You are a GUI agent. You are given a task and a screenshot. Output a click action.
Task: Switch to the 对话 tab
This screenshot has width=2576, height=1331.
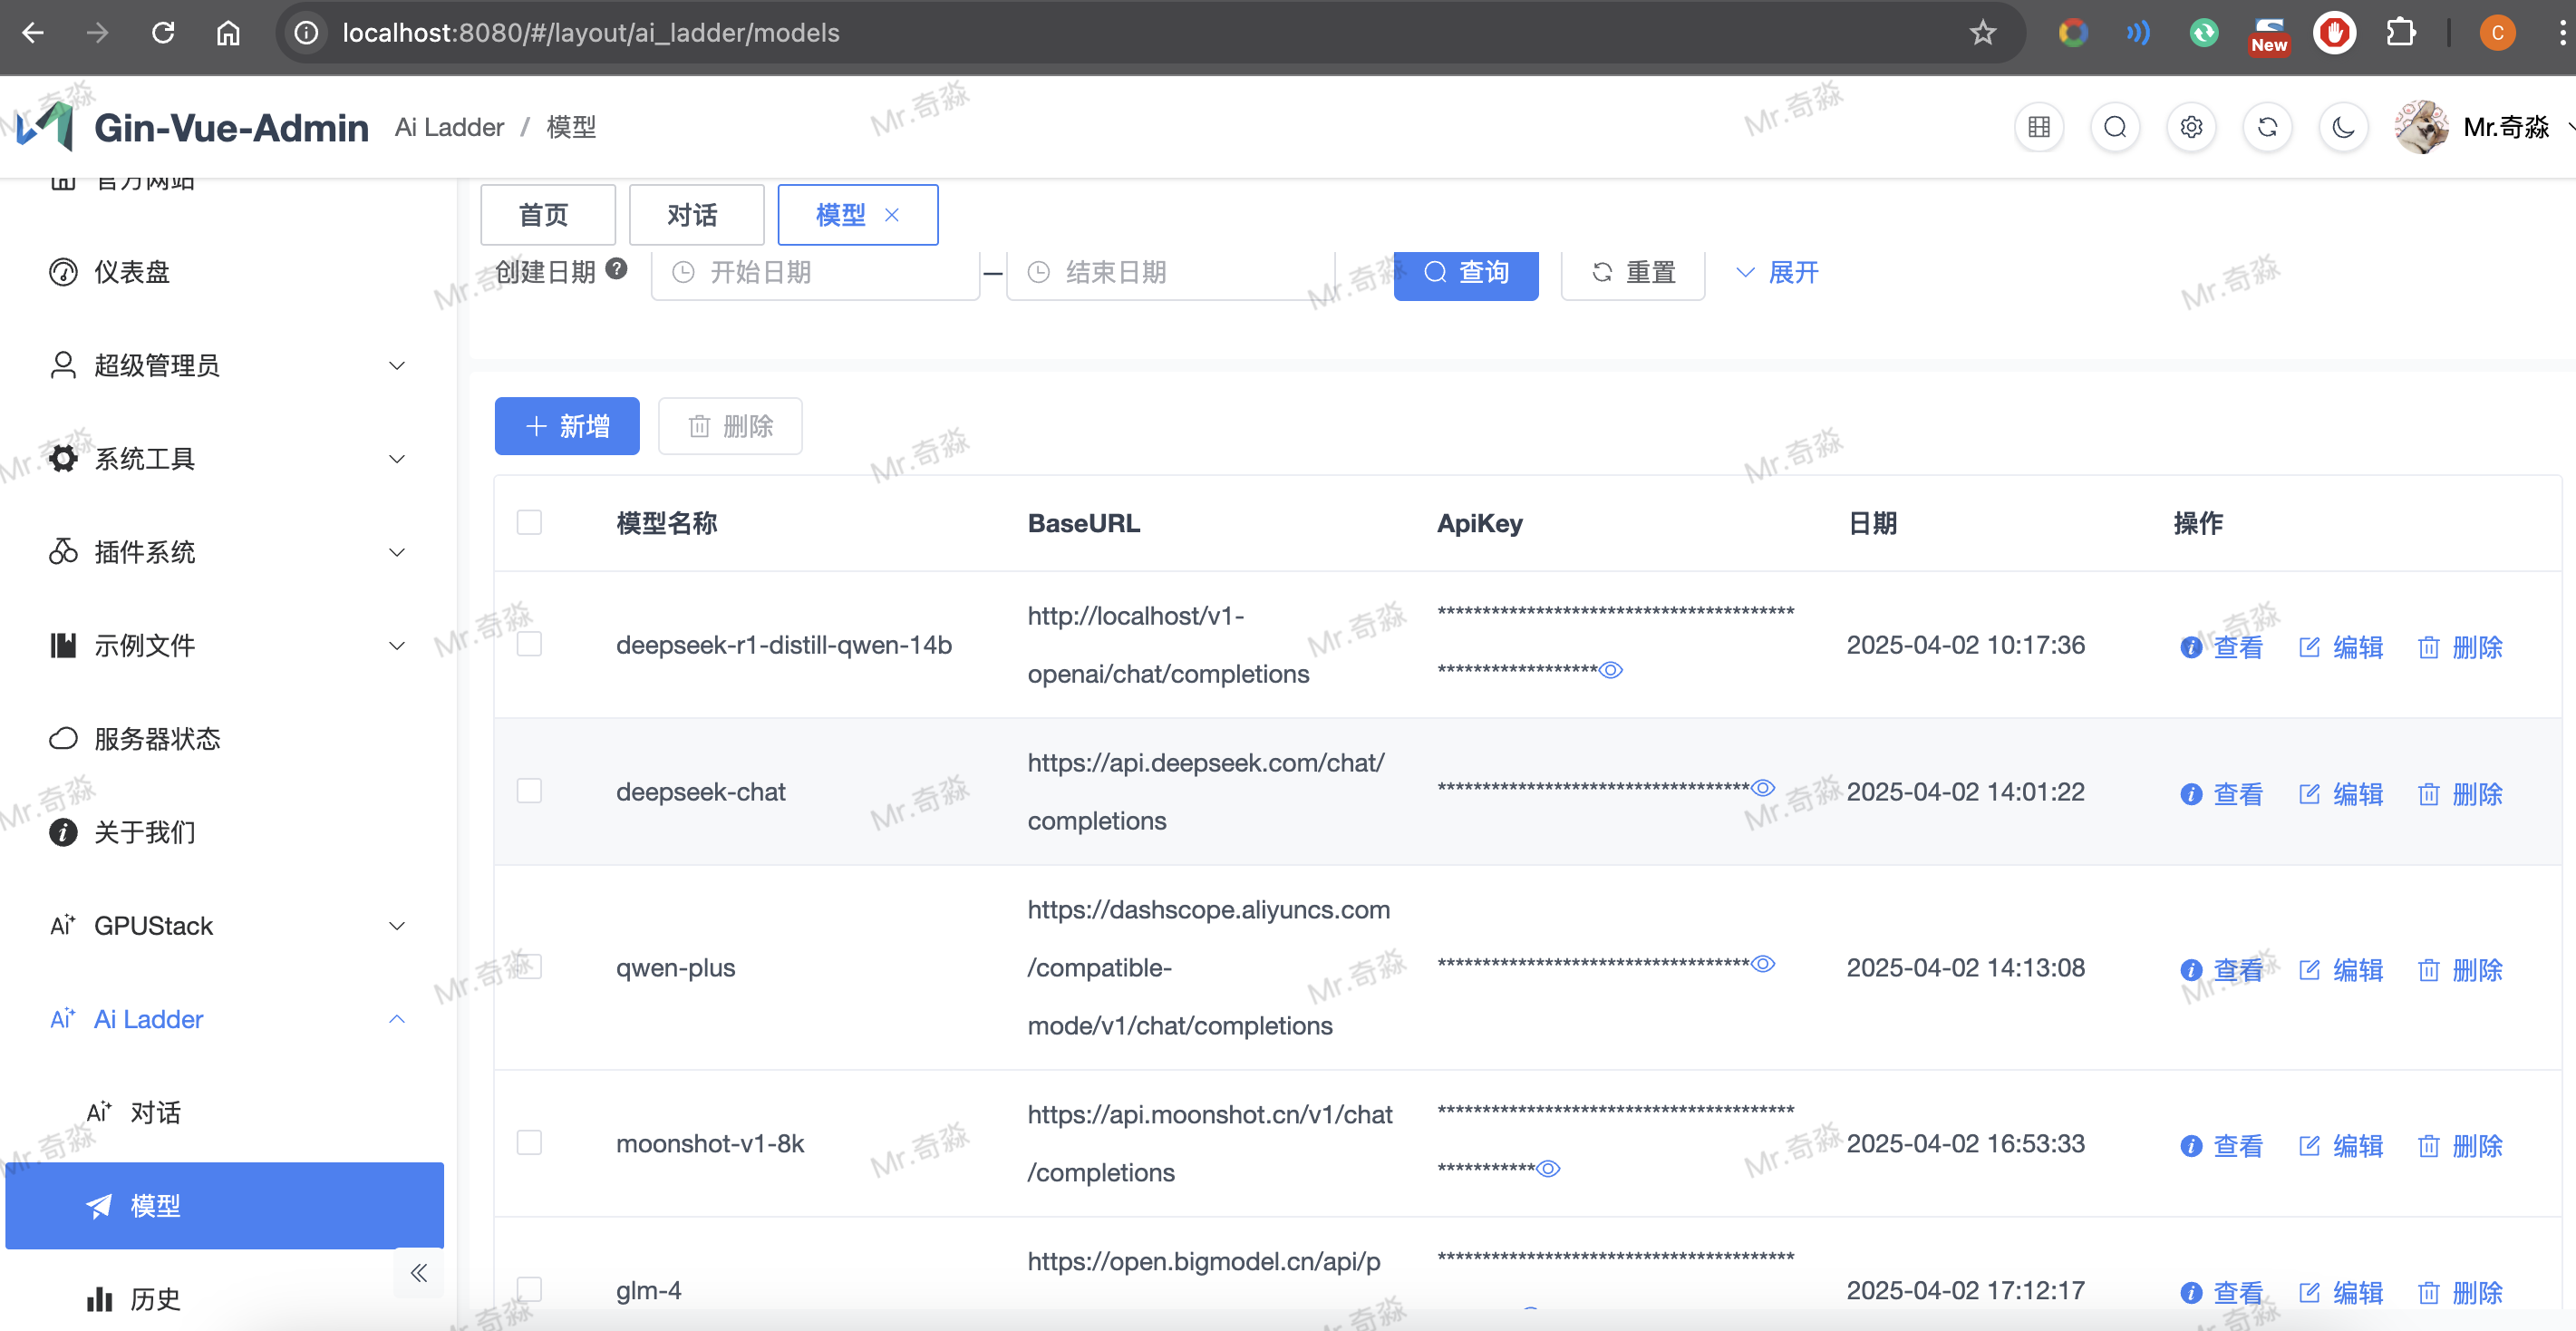695,214
